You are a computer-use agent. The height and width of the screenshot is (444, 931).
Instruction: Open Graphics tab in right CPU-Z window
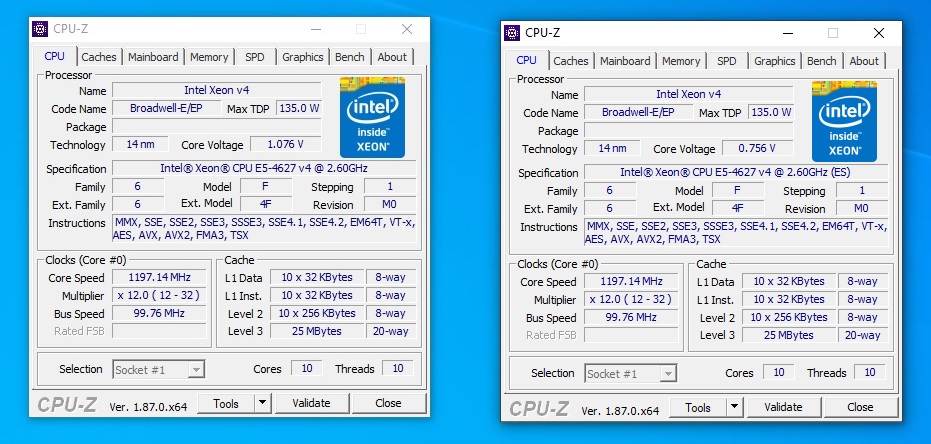click(775, 61)
